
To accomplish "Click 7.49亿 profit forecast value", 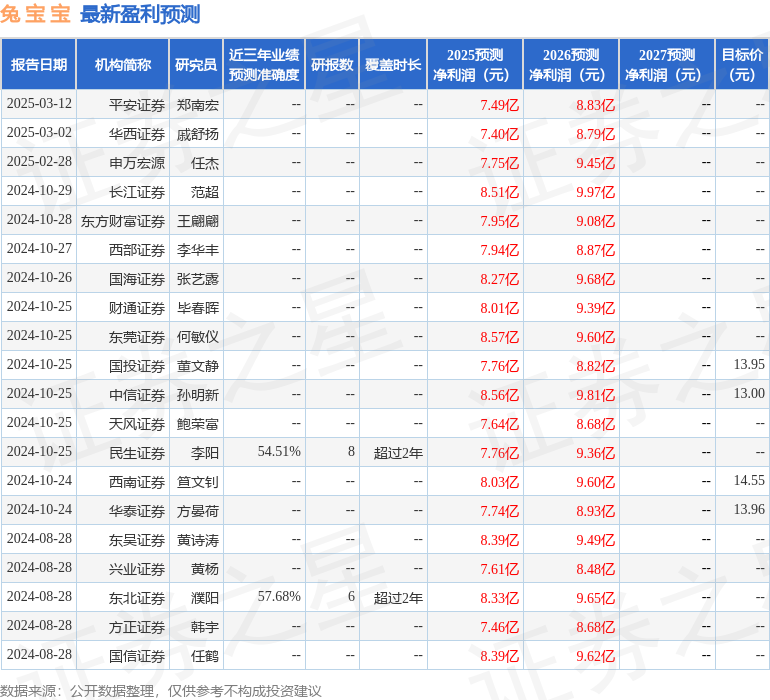I will pos(499,105).
